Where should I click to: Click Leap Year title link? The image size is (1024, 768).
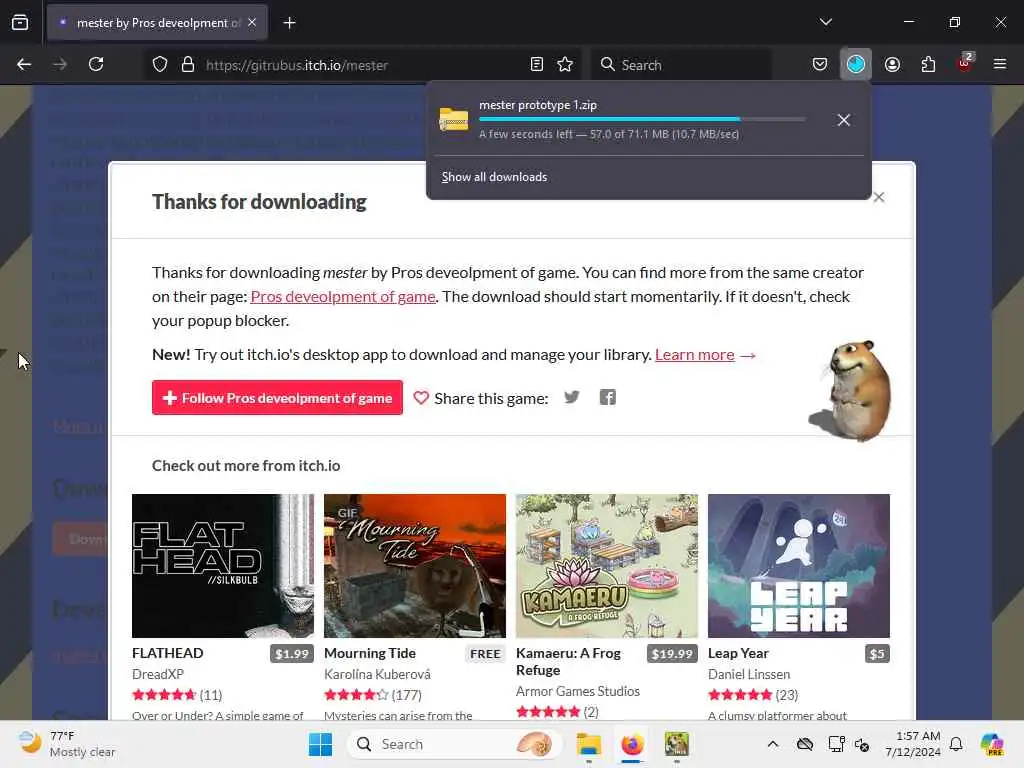[738, 653]
